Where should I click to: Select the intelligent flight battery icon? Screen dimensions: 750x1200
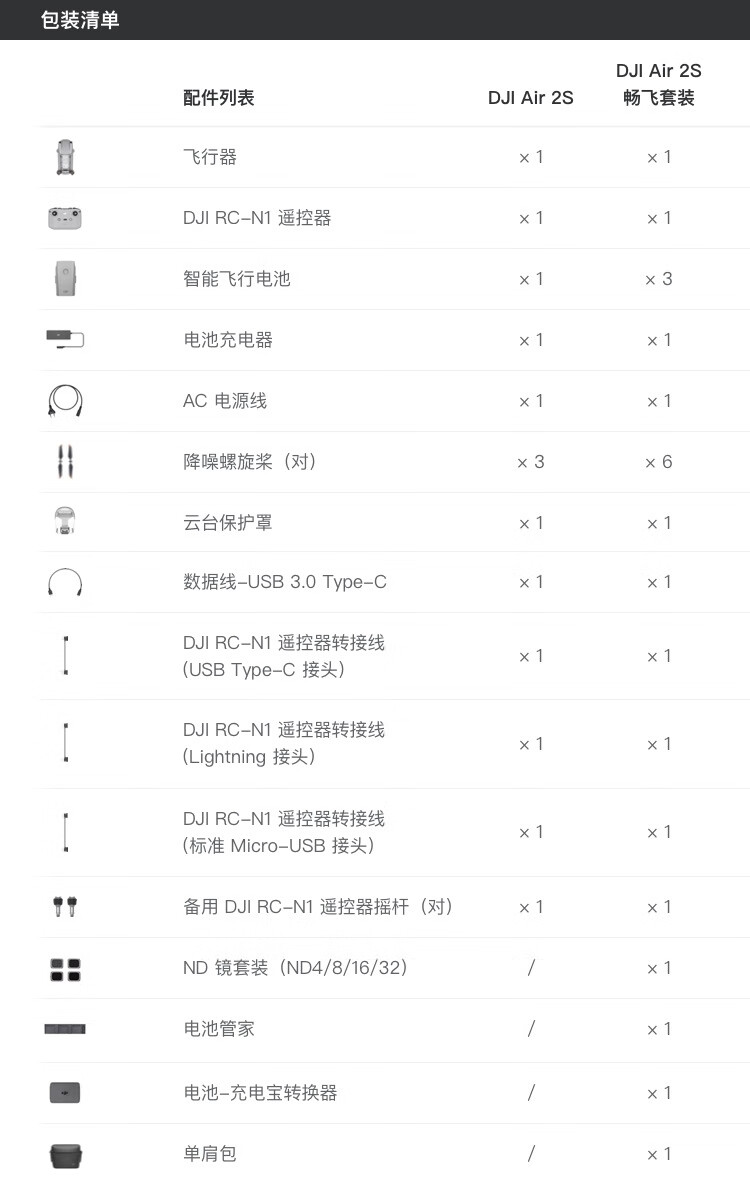coord(65,279)
